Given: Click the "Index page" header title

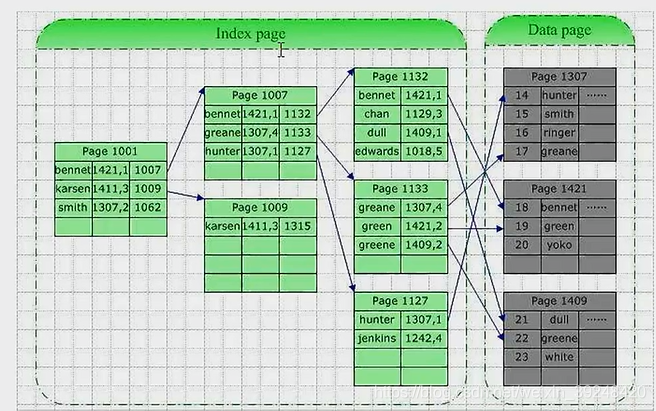Looking at the screenshot, I should (251, 33).
